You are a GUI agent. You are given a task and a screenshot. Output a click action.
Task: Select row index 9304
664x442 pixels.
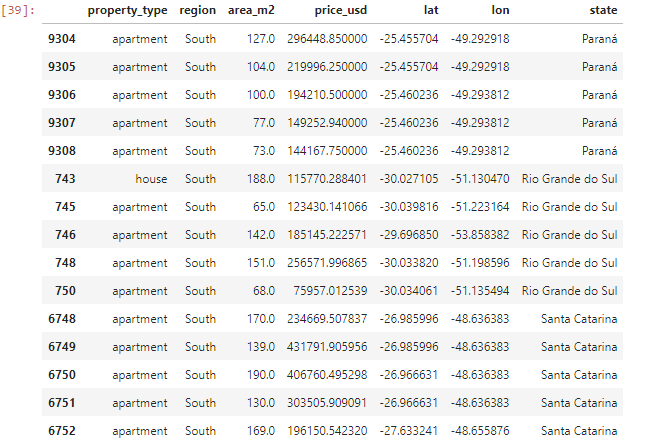click(x=64, y=39)
